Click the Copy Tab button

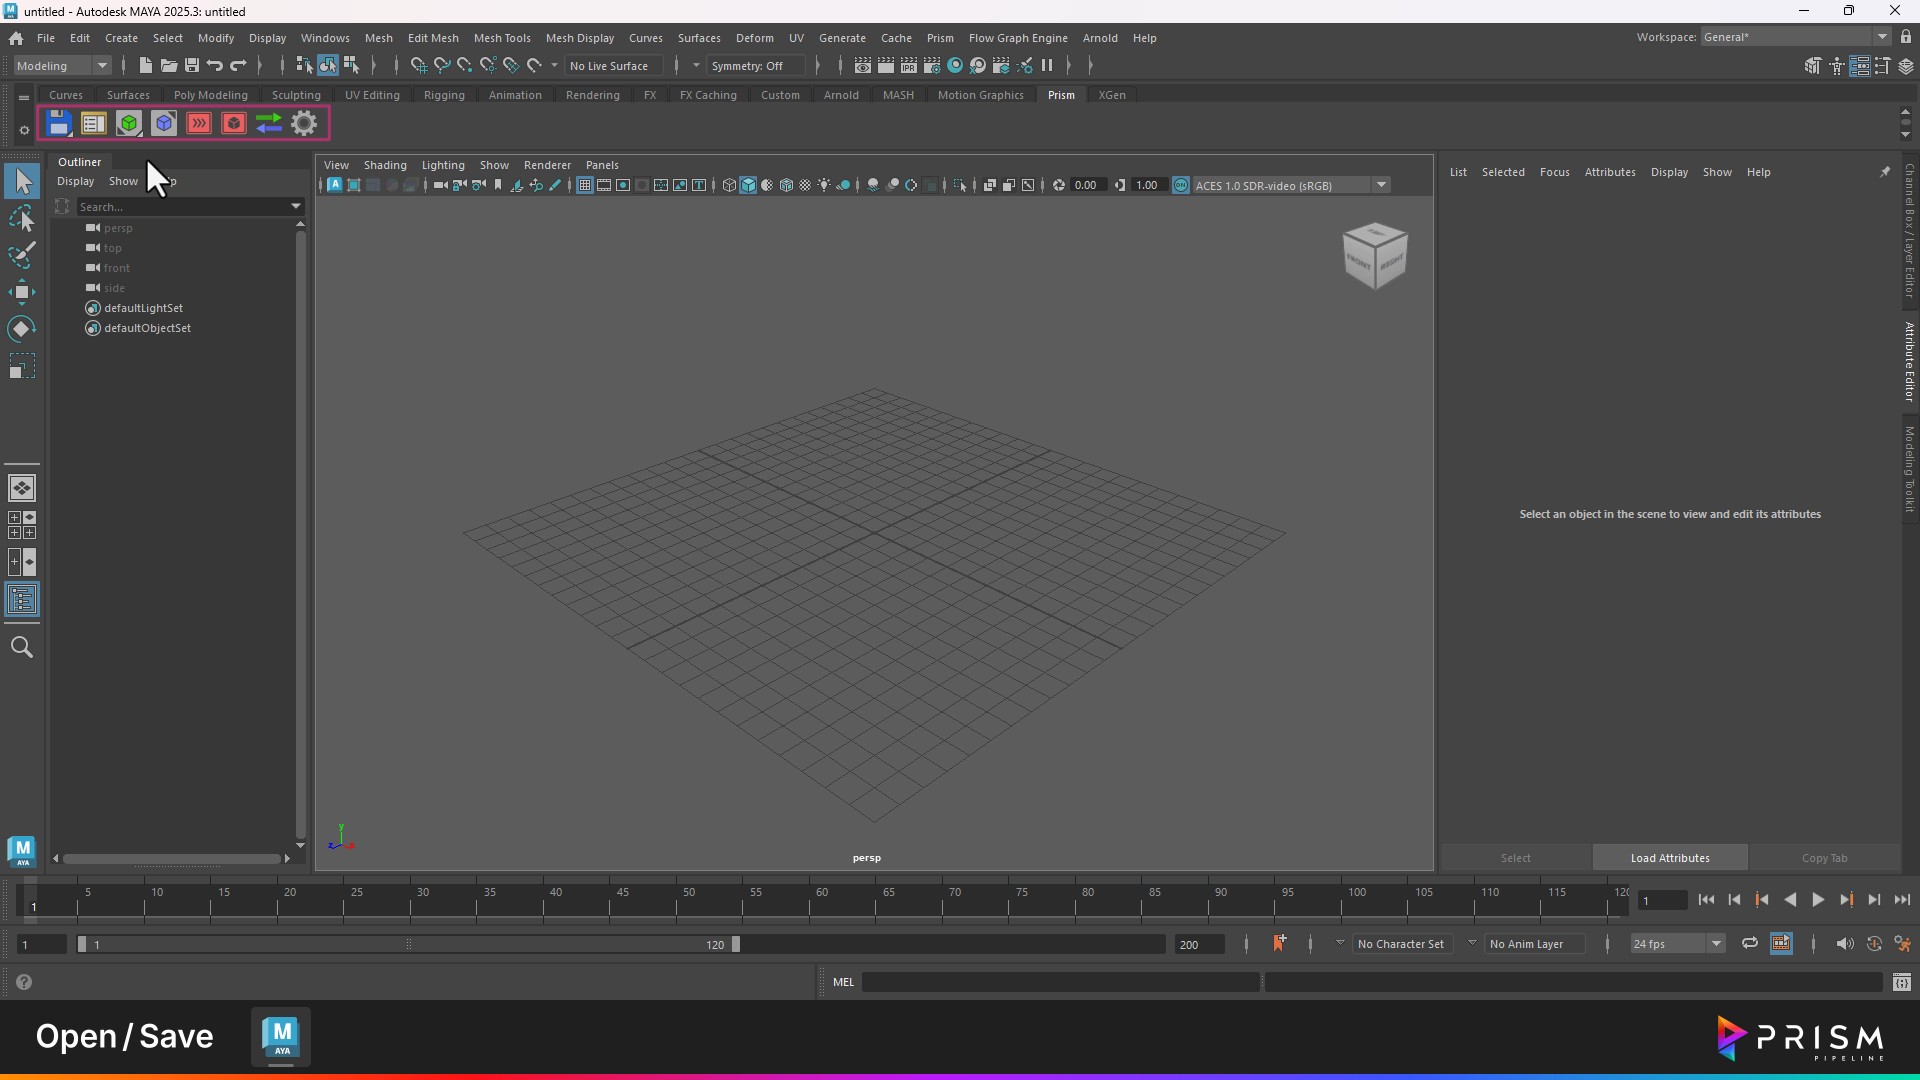1824,858
